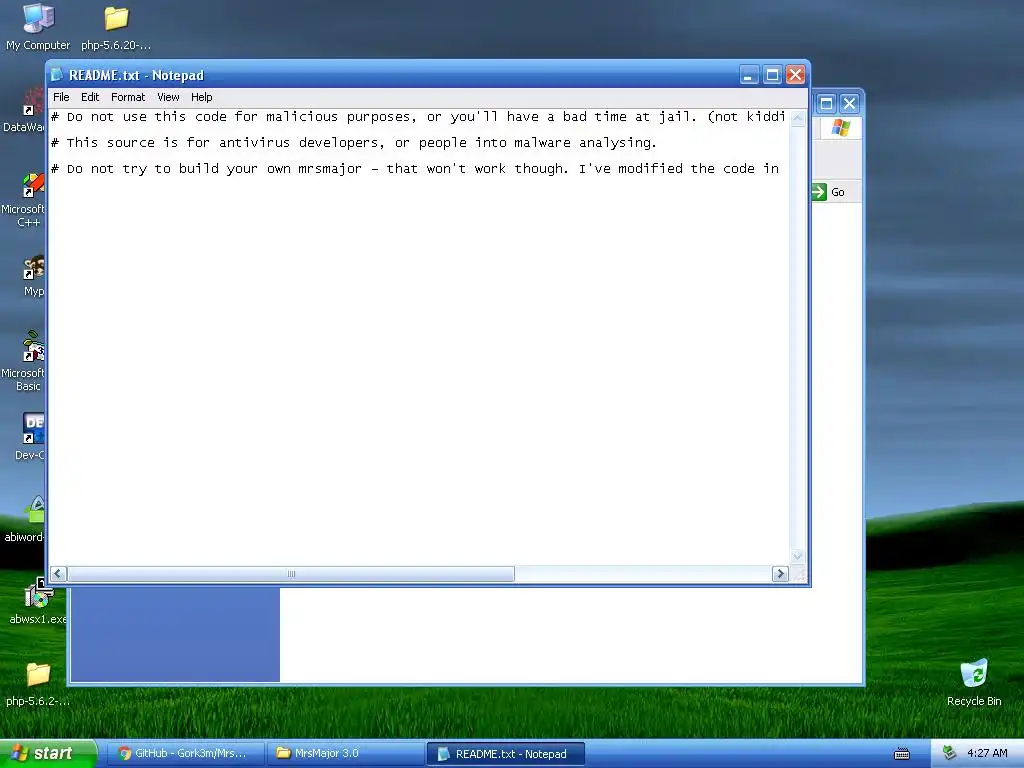Open the Help menu in Notepad
The image size is (1024, 768).
(x=202, y=97)
